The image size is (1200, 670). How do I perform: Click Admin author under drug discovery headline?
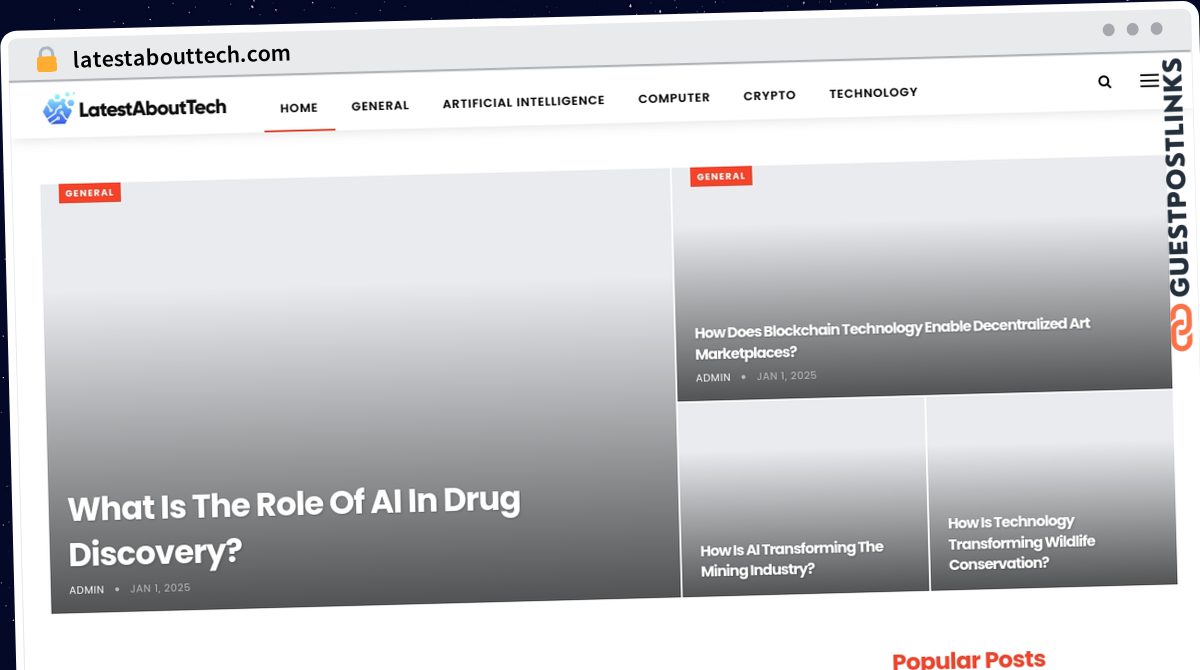[86, 590]
